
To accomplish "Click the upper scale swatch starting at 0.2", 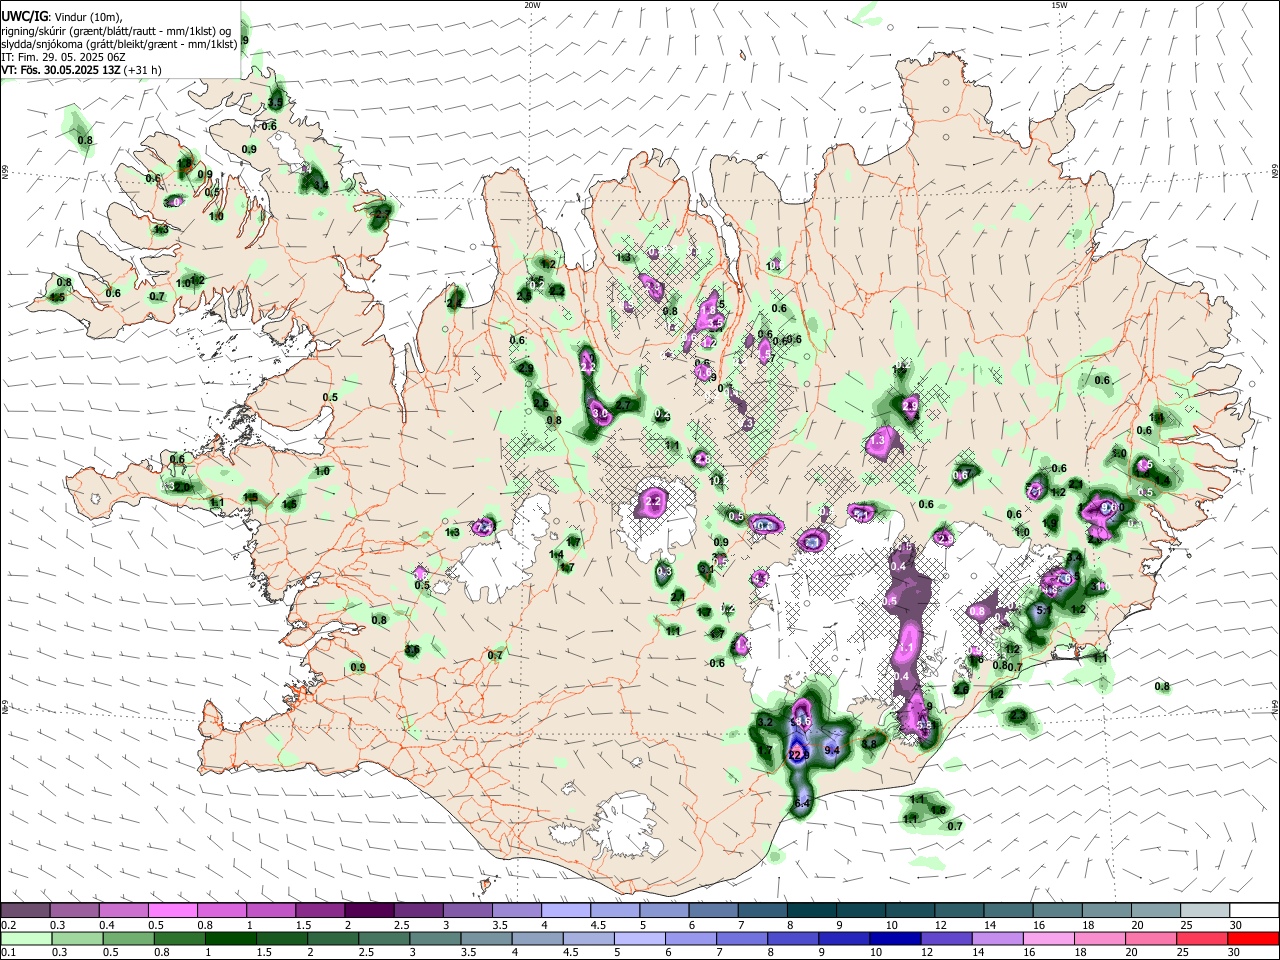I will click(x=25, y=910).
